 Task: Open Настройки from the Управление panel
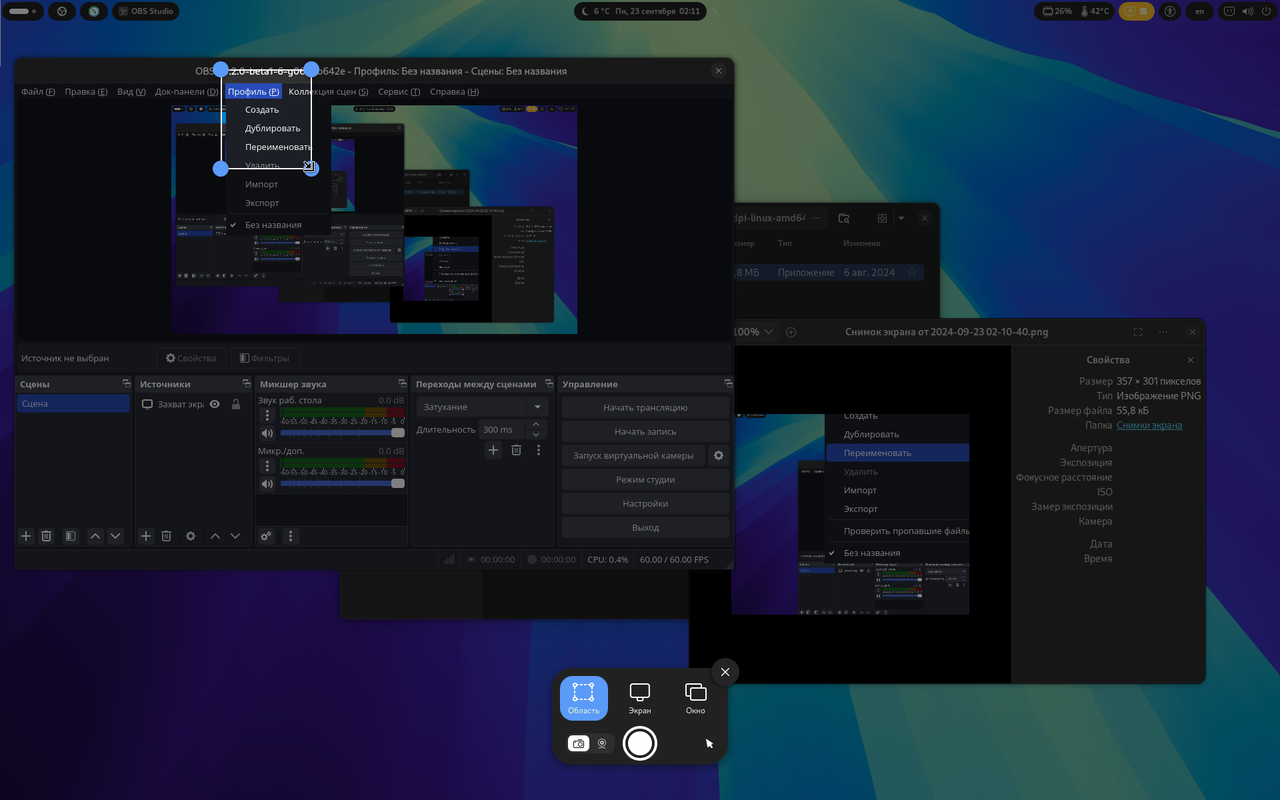[645, 503]
